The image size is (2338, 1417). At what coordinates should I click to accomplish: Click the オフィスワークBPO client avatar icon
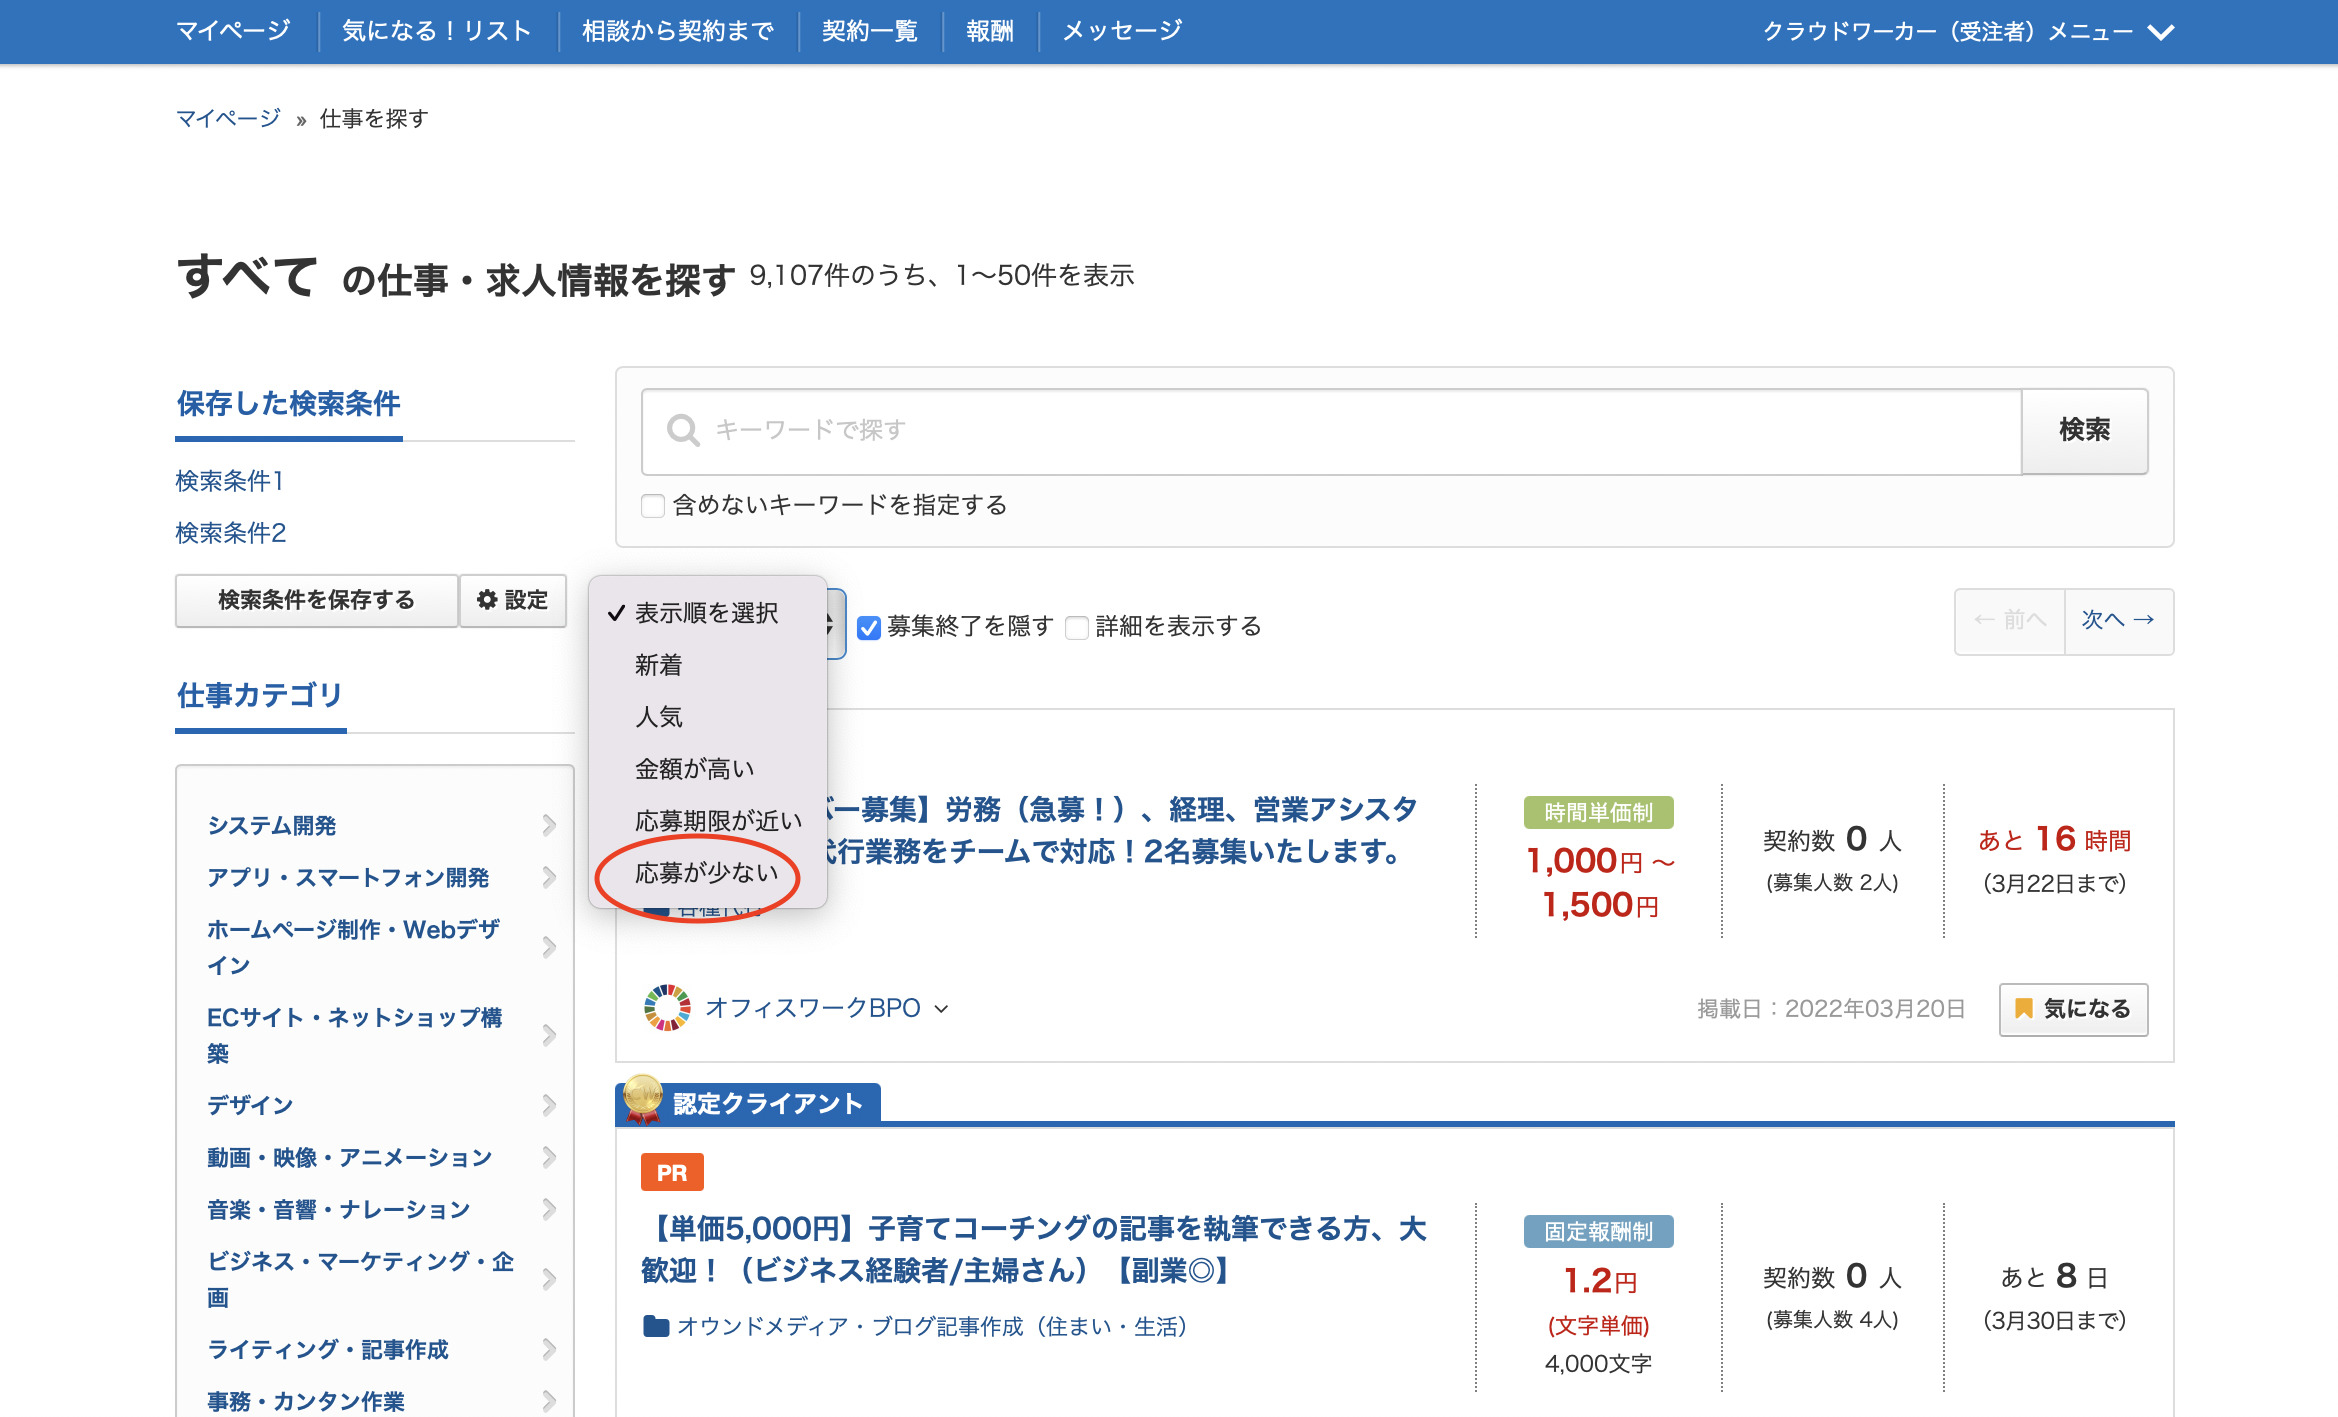pos(667,1008)
